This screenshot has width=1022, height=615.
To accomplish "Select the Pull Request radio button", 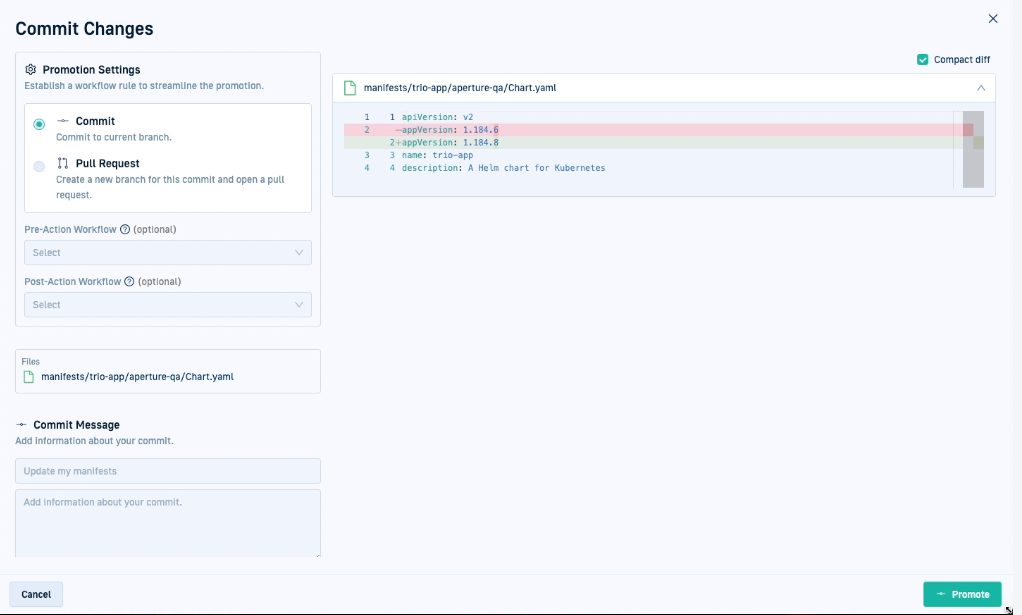I will (39, 166).
